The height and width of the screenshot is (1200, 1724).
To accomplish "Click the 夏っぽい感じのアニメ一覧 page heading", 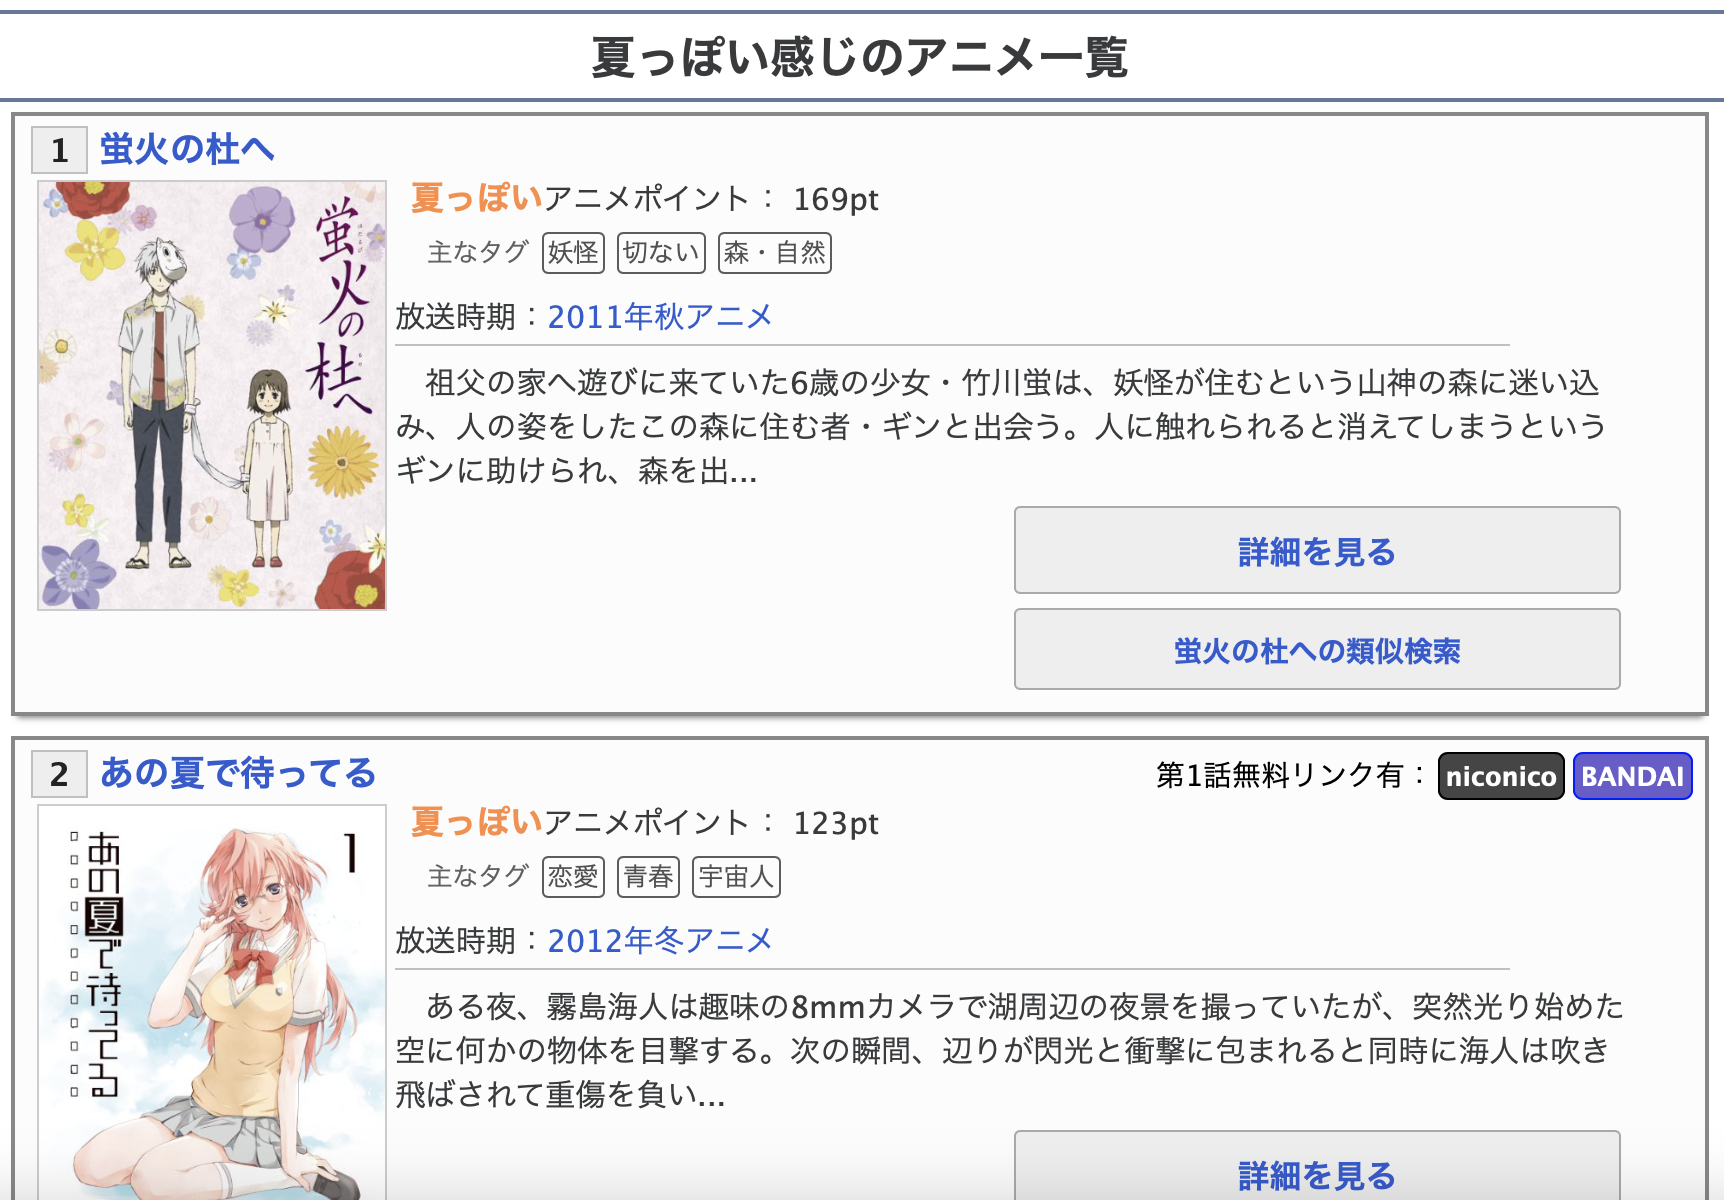I will tap(860, 57).
